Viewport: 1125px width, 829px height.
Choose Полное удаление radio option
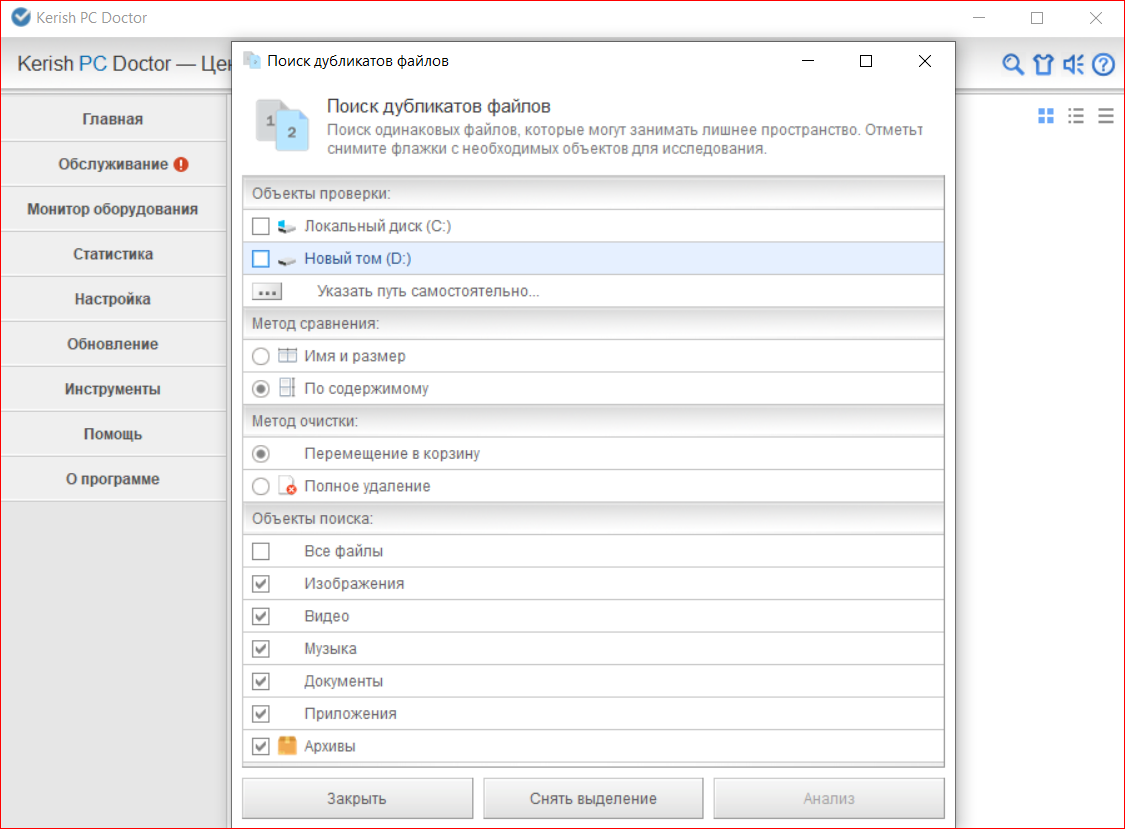click(260, 486)
